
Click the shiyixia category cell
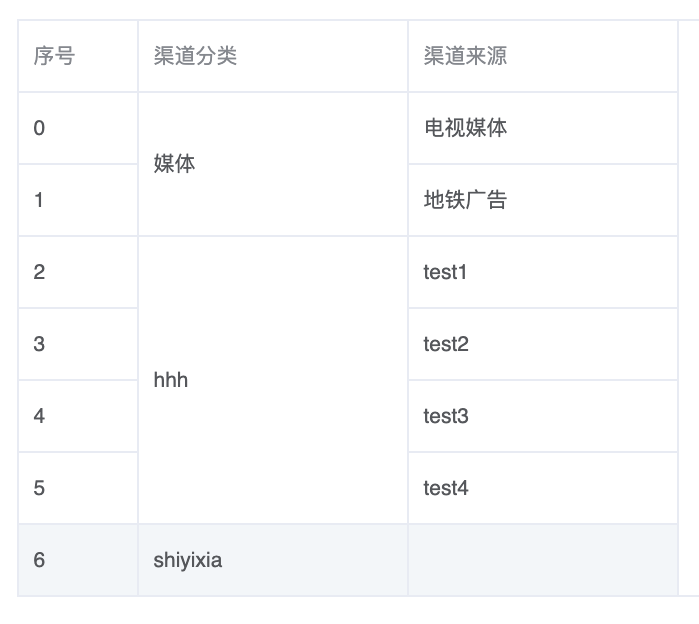click(x=273, y=560)
